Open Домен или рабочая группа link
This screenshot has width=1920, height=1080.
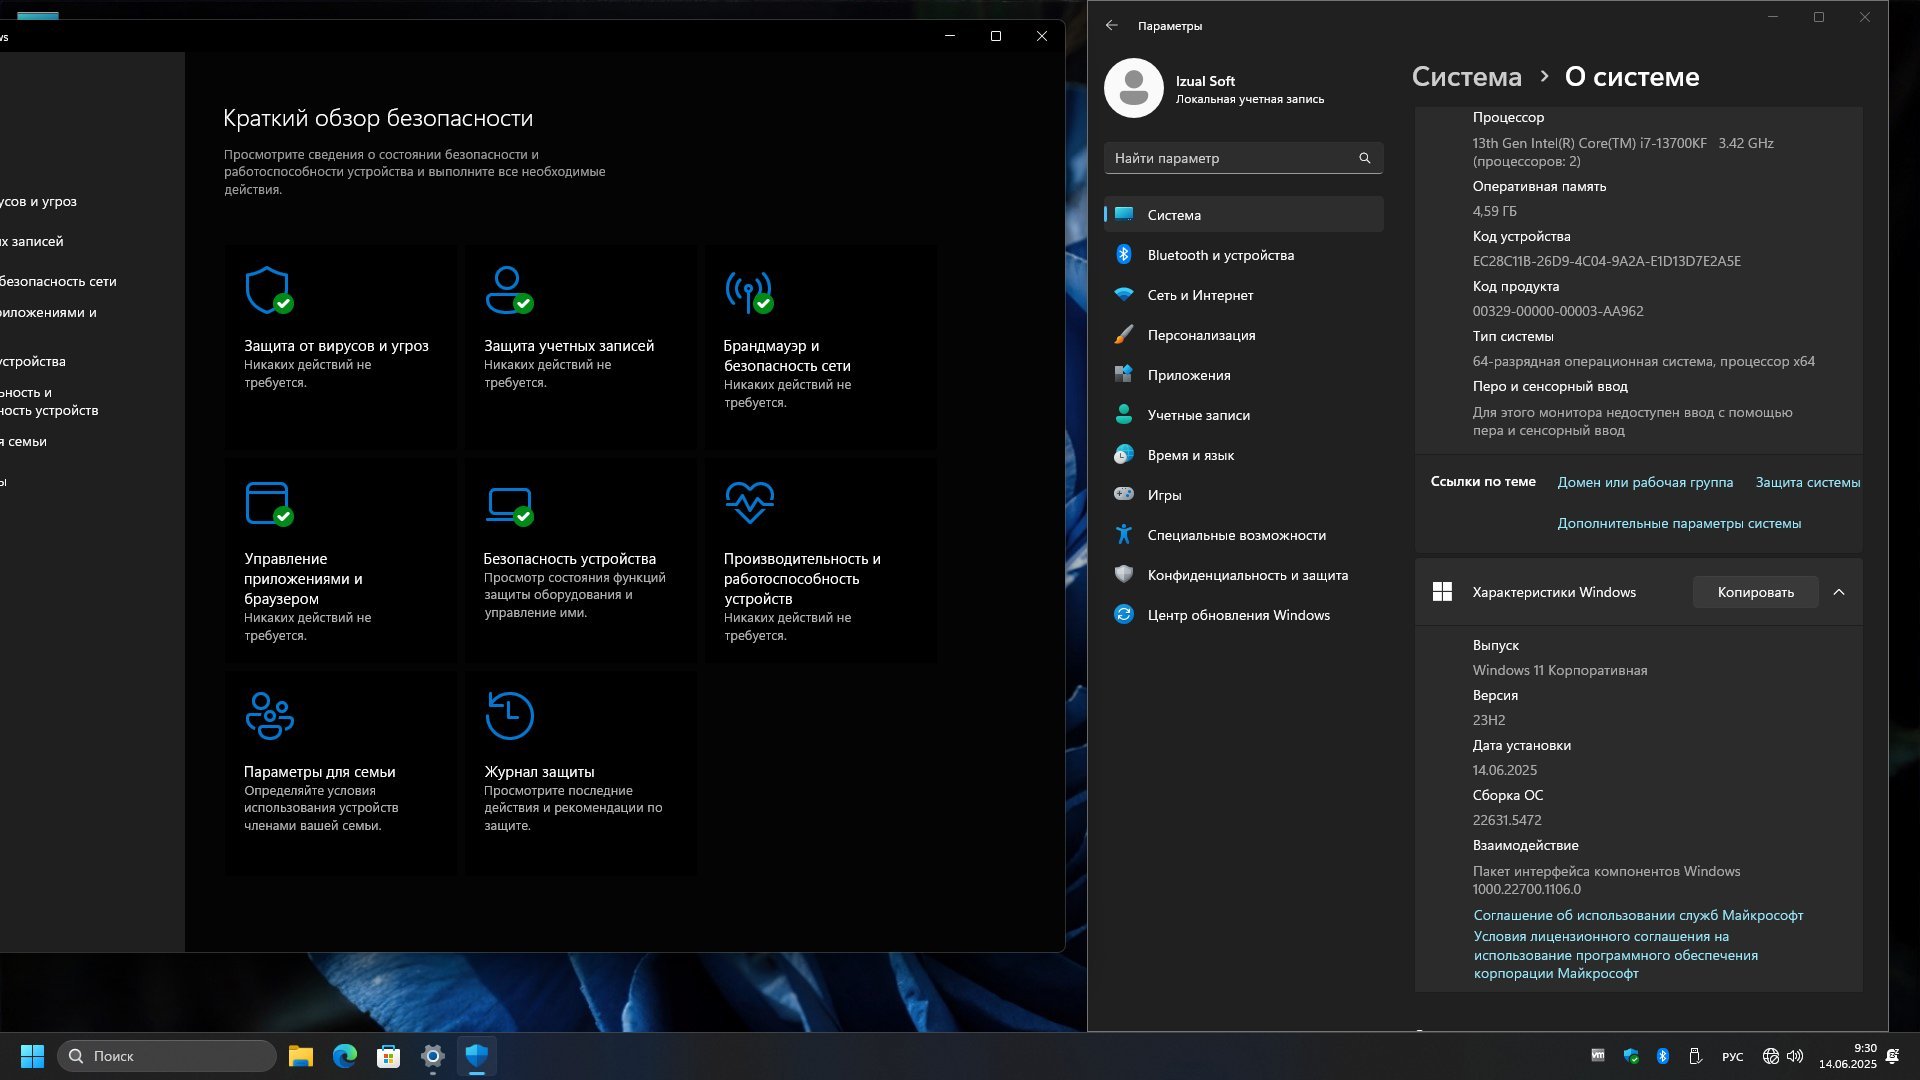pos(1645,482)
